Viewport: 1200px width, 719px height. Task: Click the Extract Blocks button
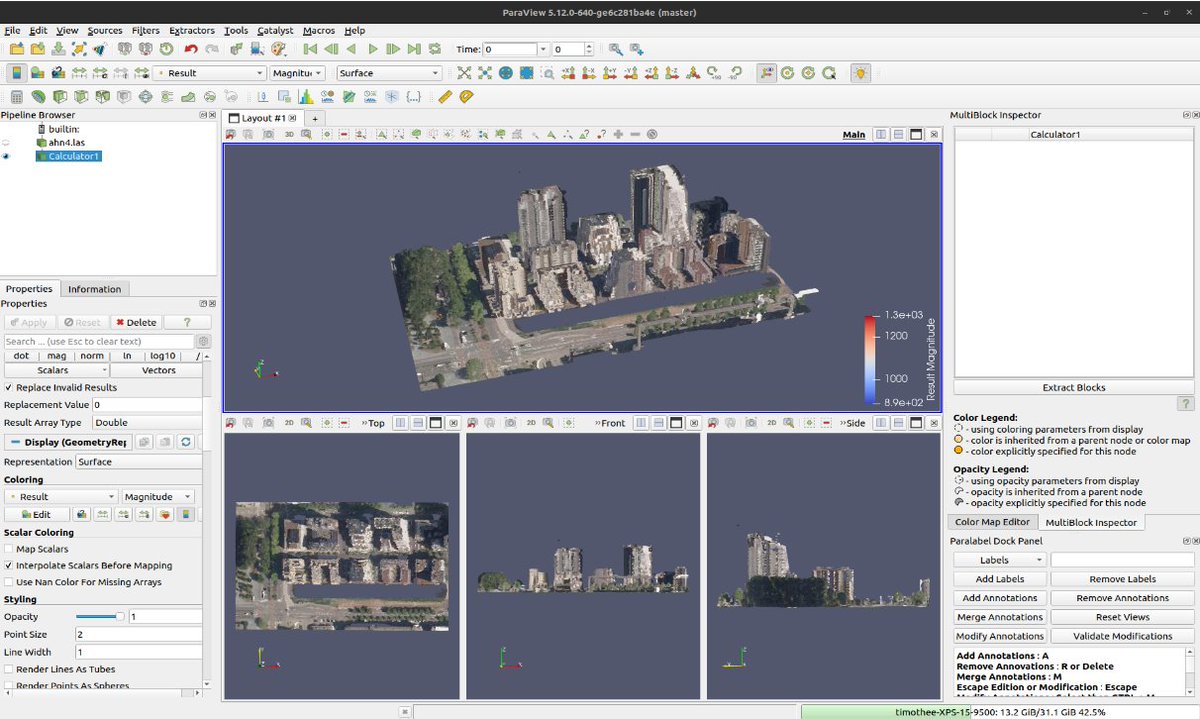[1073, 387]
